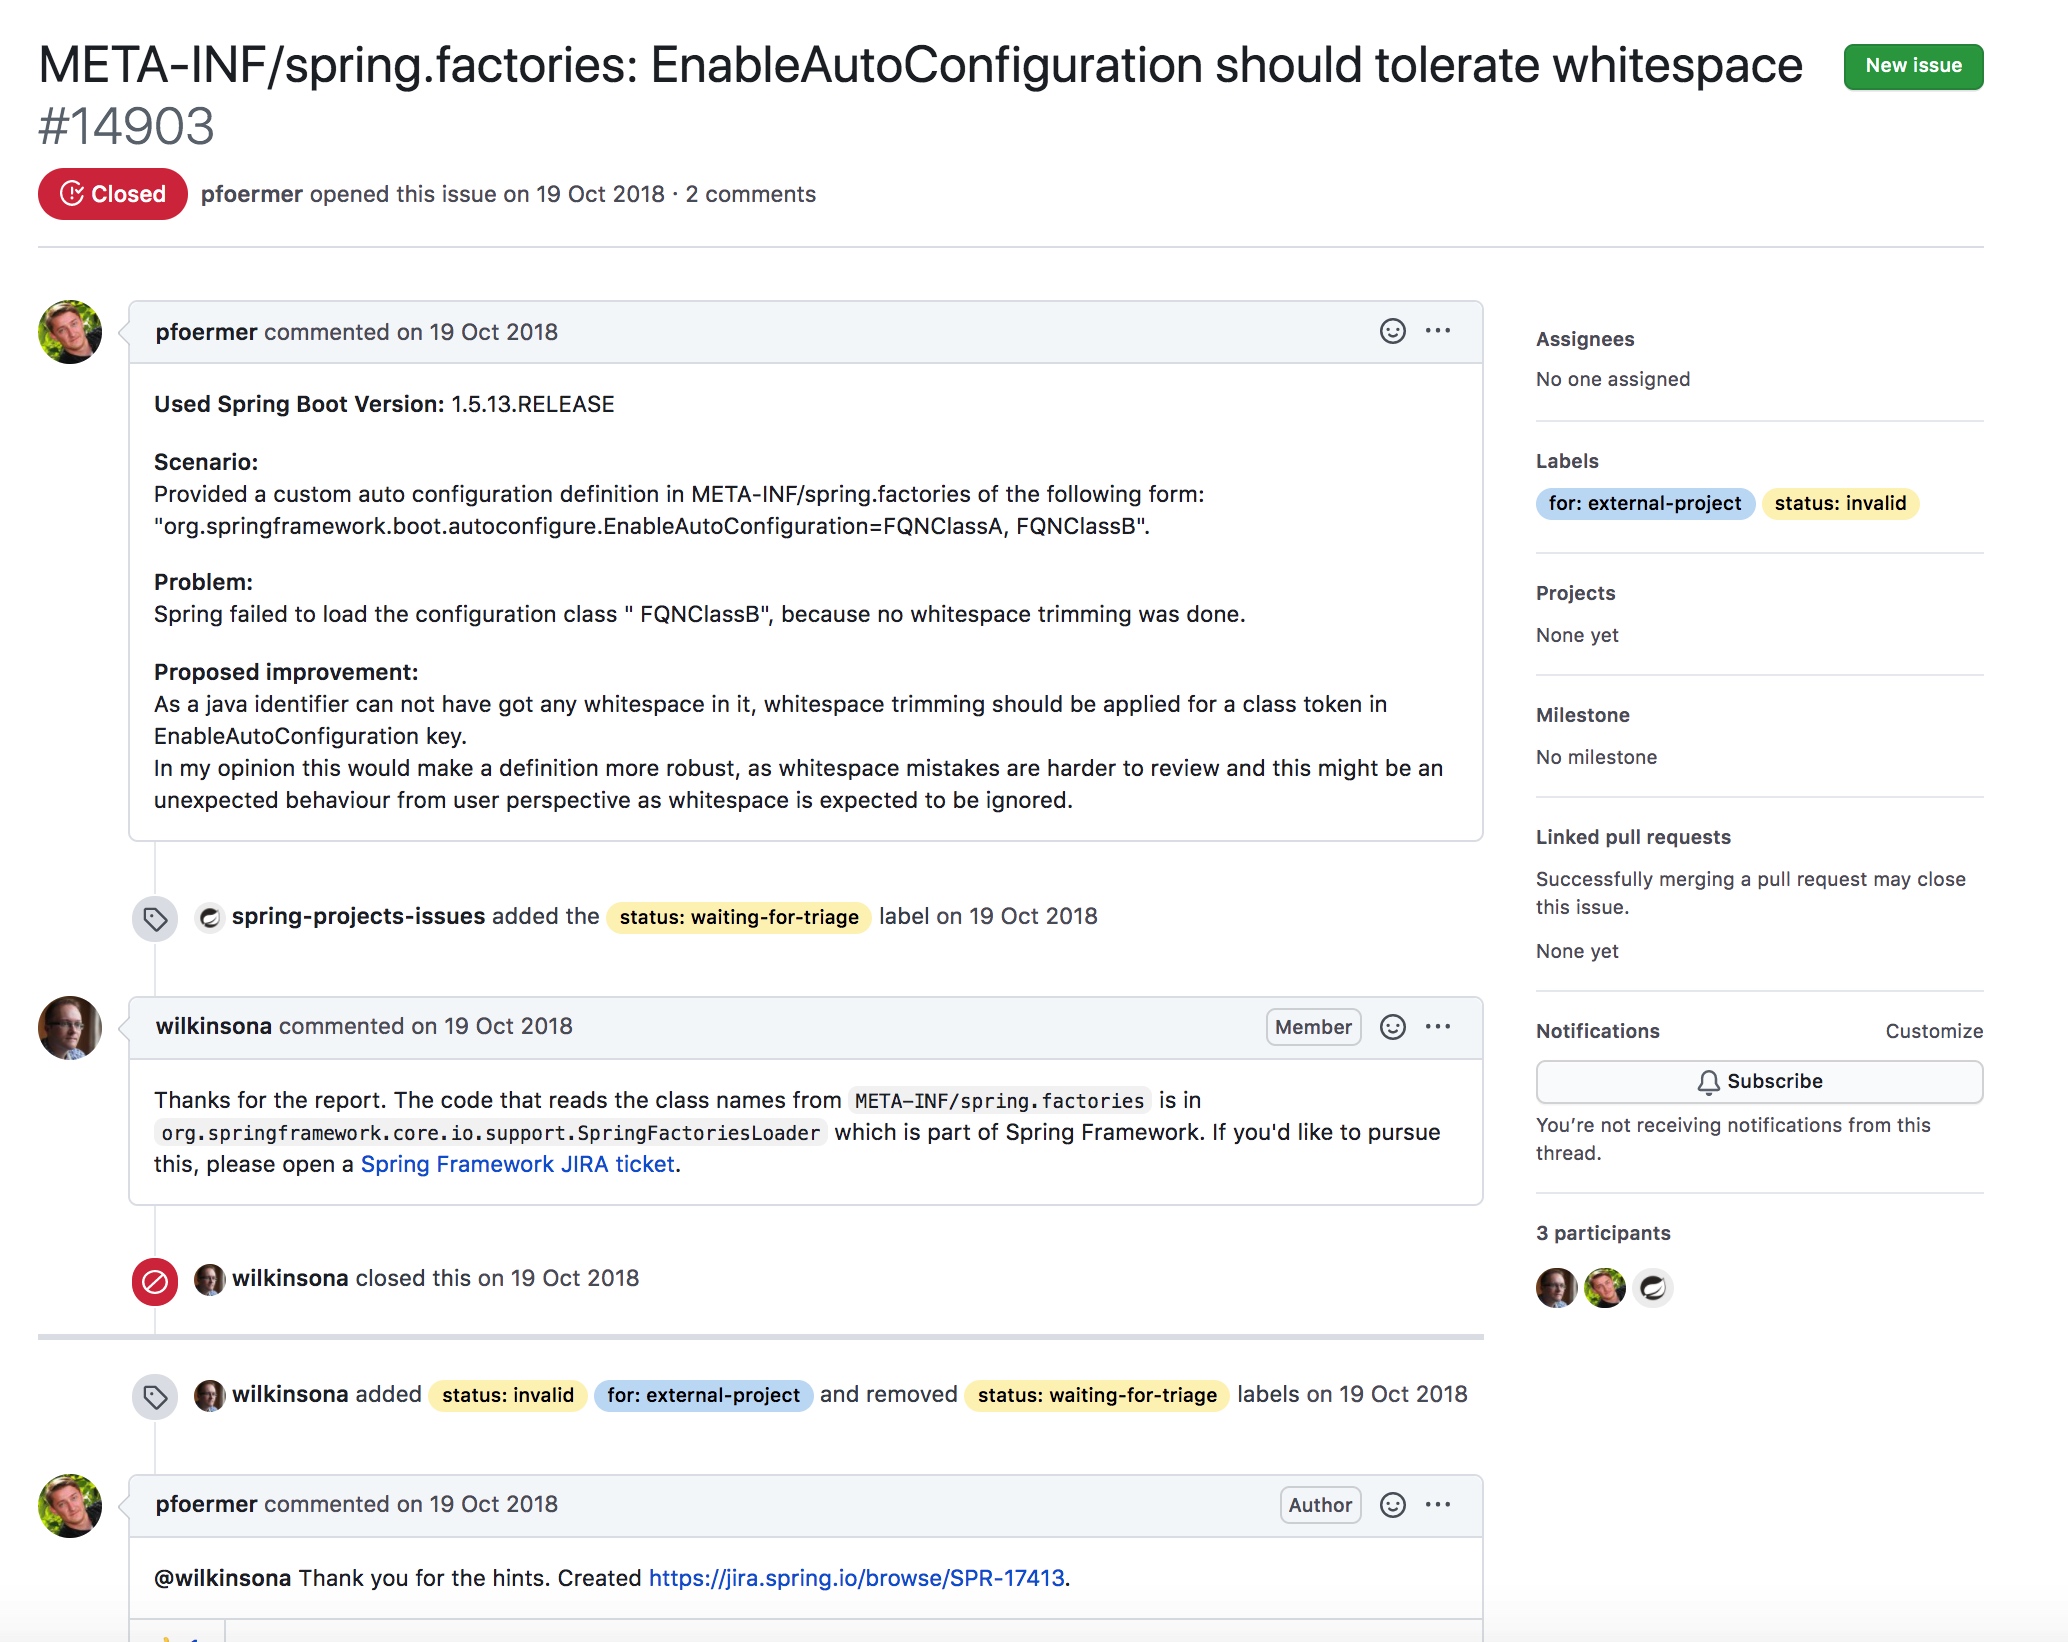The image size is (2068, 1642).
Task: Add reaction to pfoermer's first comment
Action: (x=1392, y=331)
